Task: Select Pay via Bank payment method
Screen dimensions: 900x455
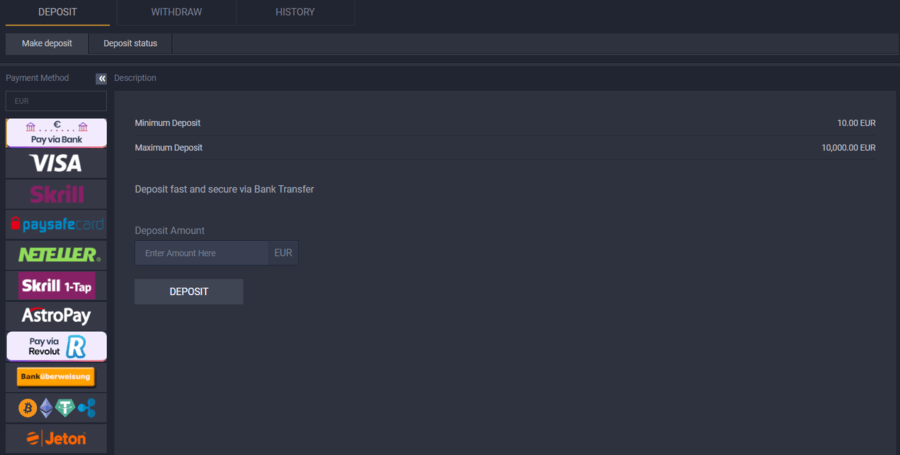Action: point(56,132)
